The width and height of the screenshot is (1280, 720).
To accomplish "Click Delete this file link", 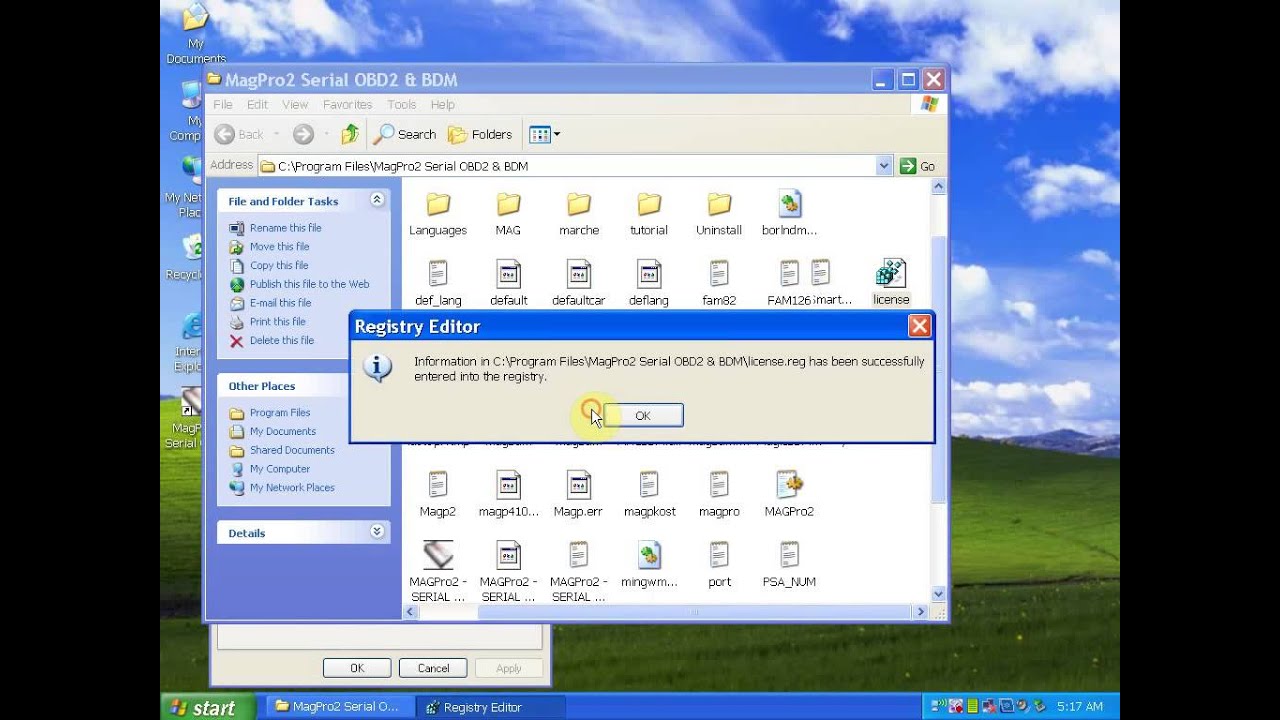I will pyautogui.click(x=281, y=340).
